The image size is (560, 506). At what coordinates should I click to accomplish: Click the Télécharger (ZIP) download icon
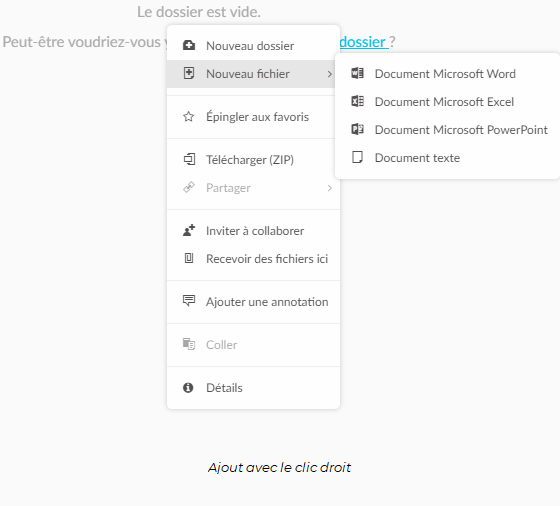[x=189, y=159]
